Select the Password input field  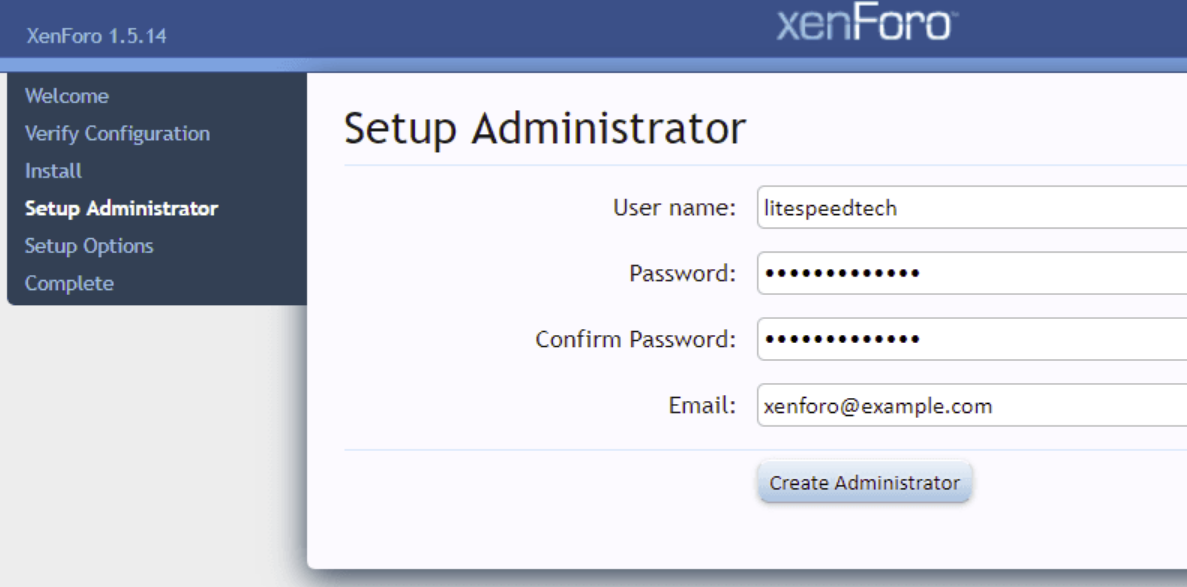(x=972, y=273)
